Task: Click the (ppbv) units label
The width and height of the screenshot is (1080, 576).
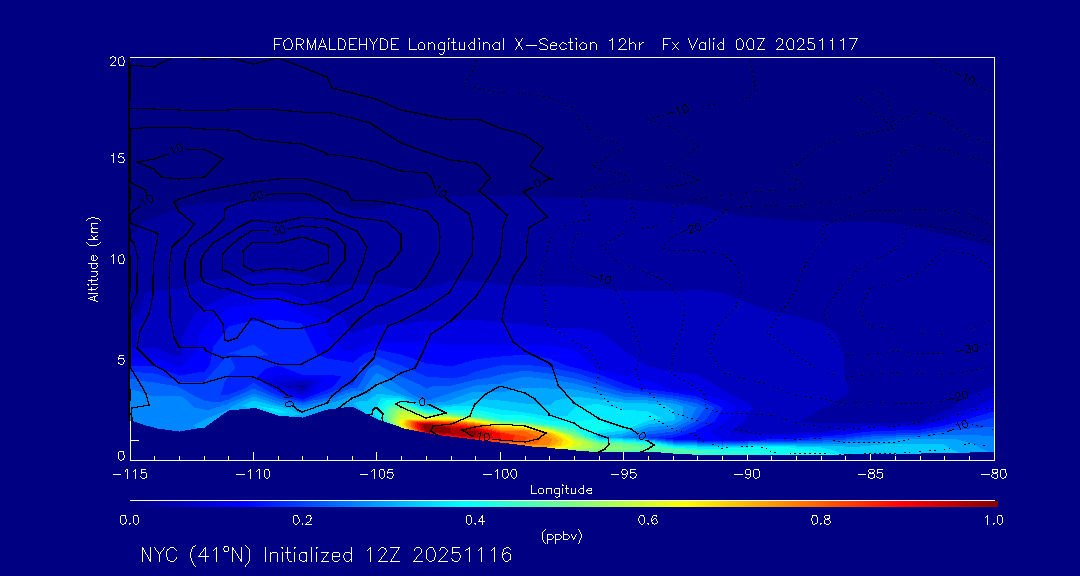Action: [561, 537]
